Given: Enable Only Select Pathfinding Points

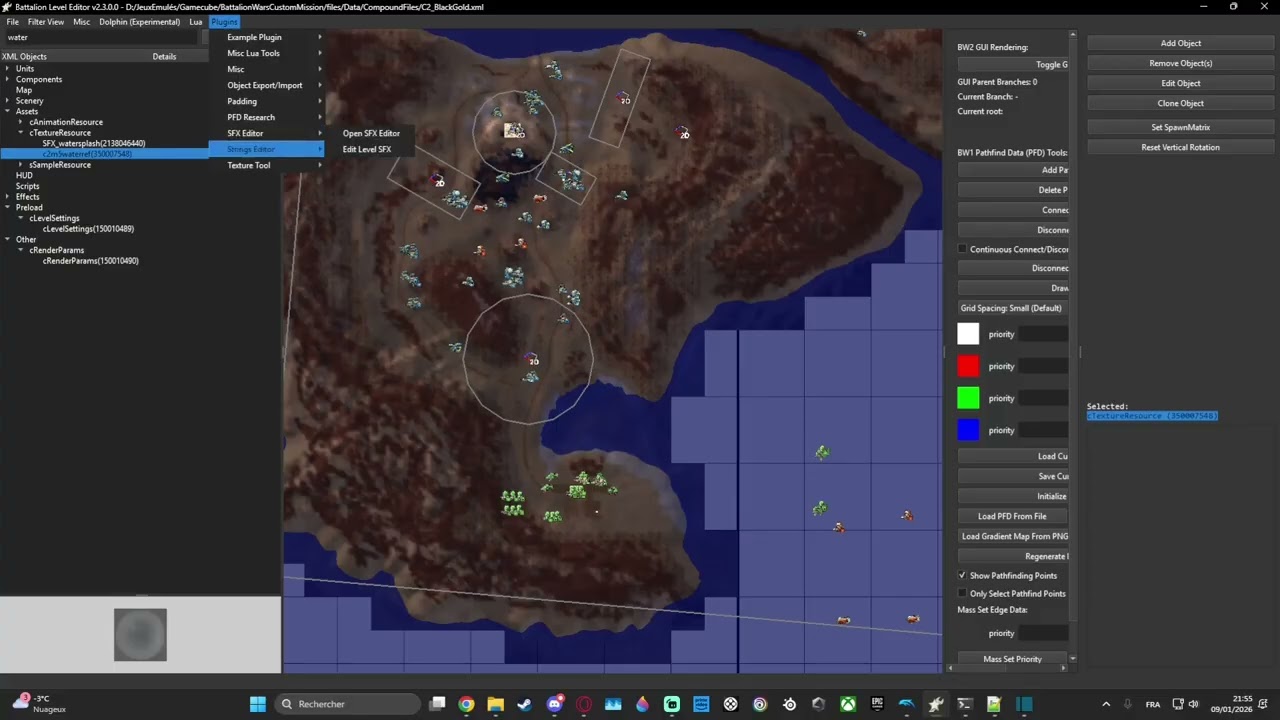Looking at the screenshot, I should [x=963, y=593].
